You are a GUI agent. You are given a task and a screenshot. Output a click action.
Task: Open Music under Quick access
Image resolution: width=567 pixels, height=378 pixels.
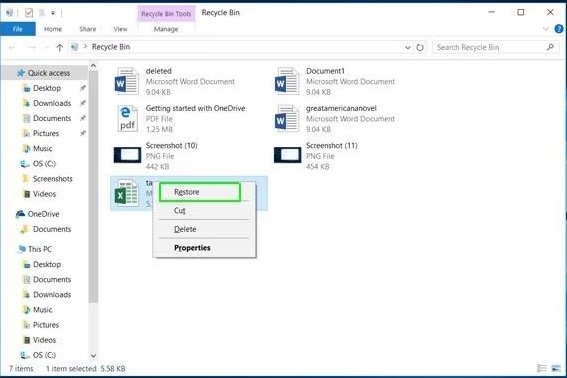pos(43,149)
